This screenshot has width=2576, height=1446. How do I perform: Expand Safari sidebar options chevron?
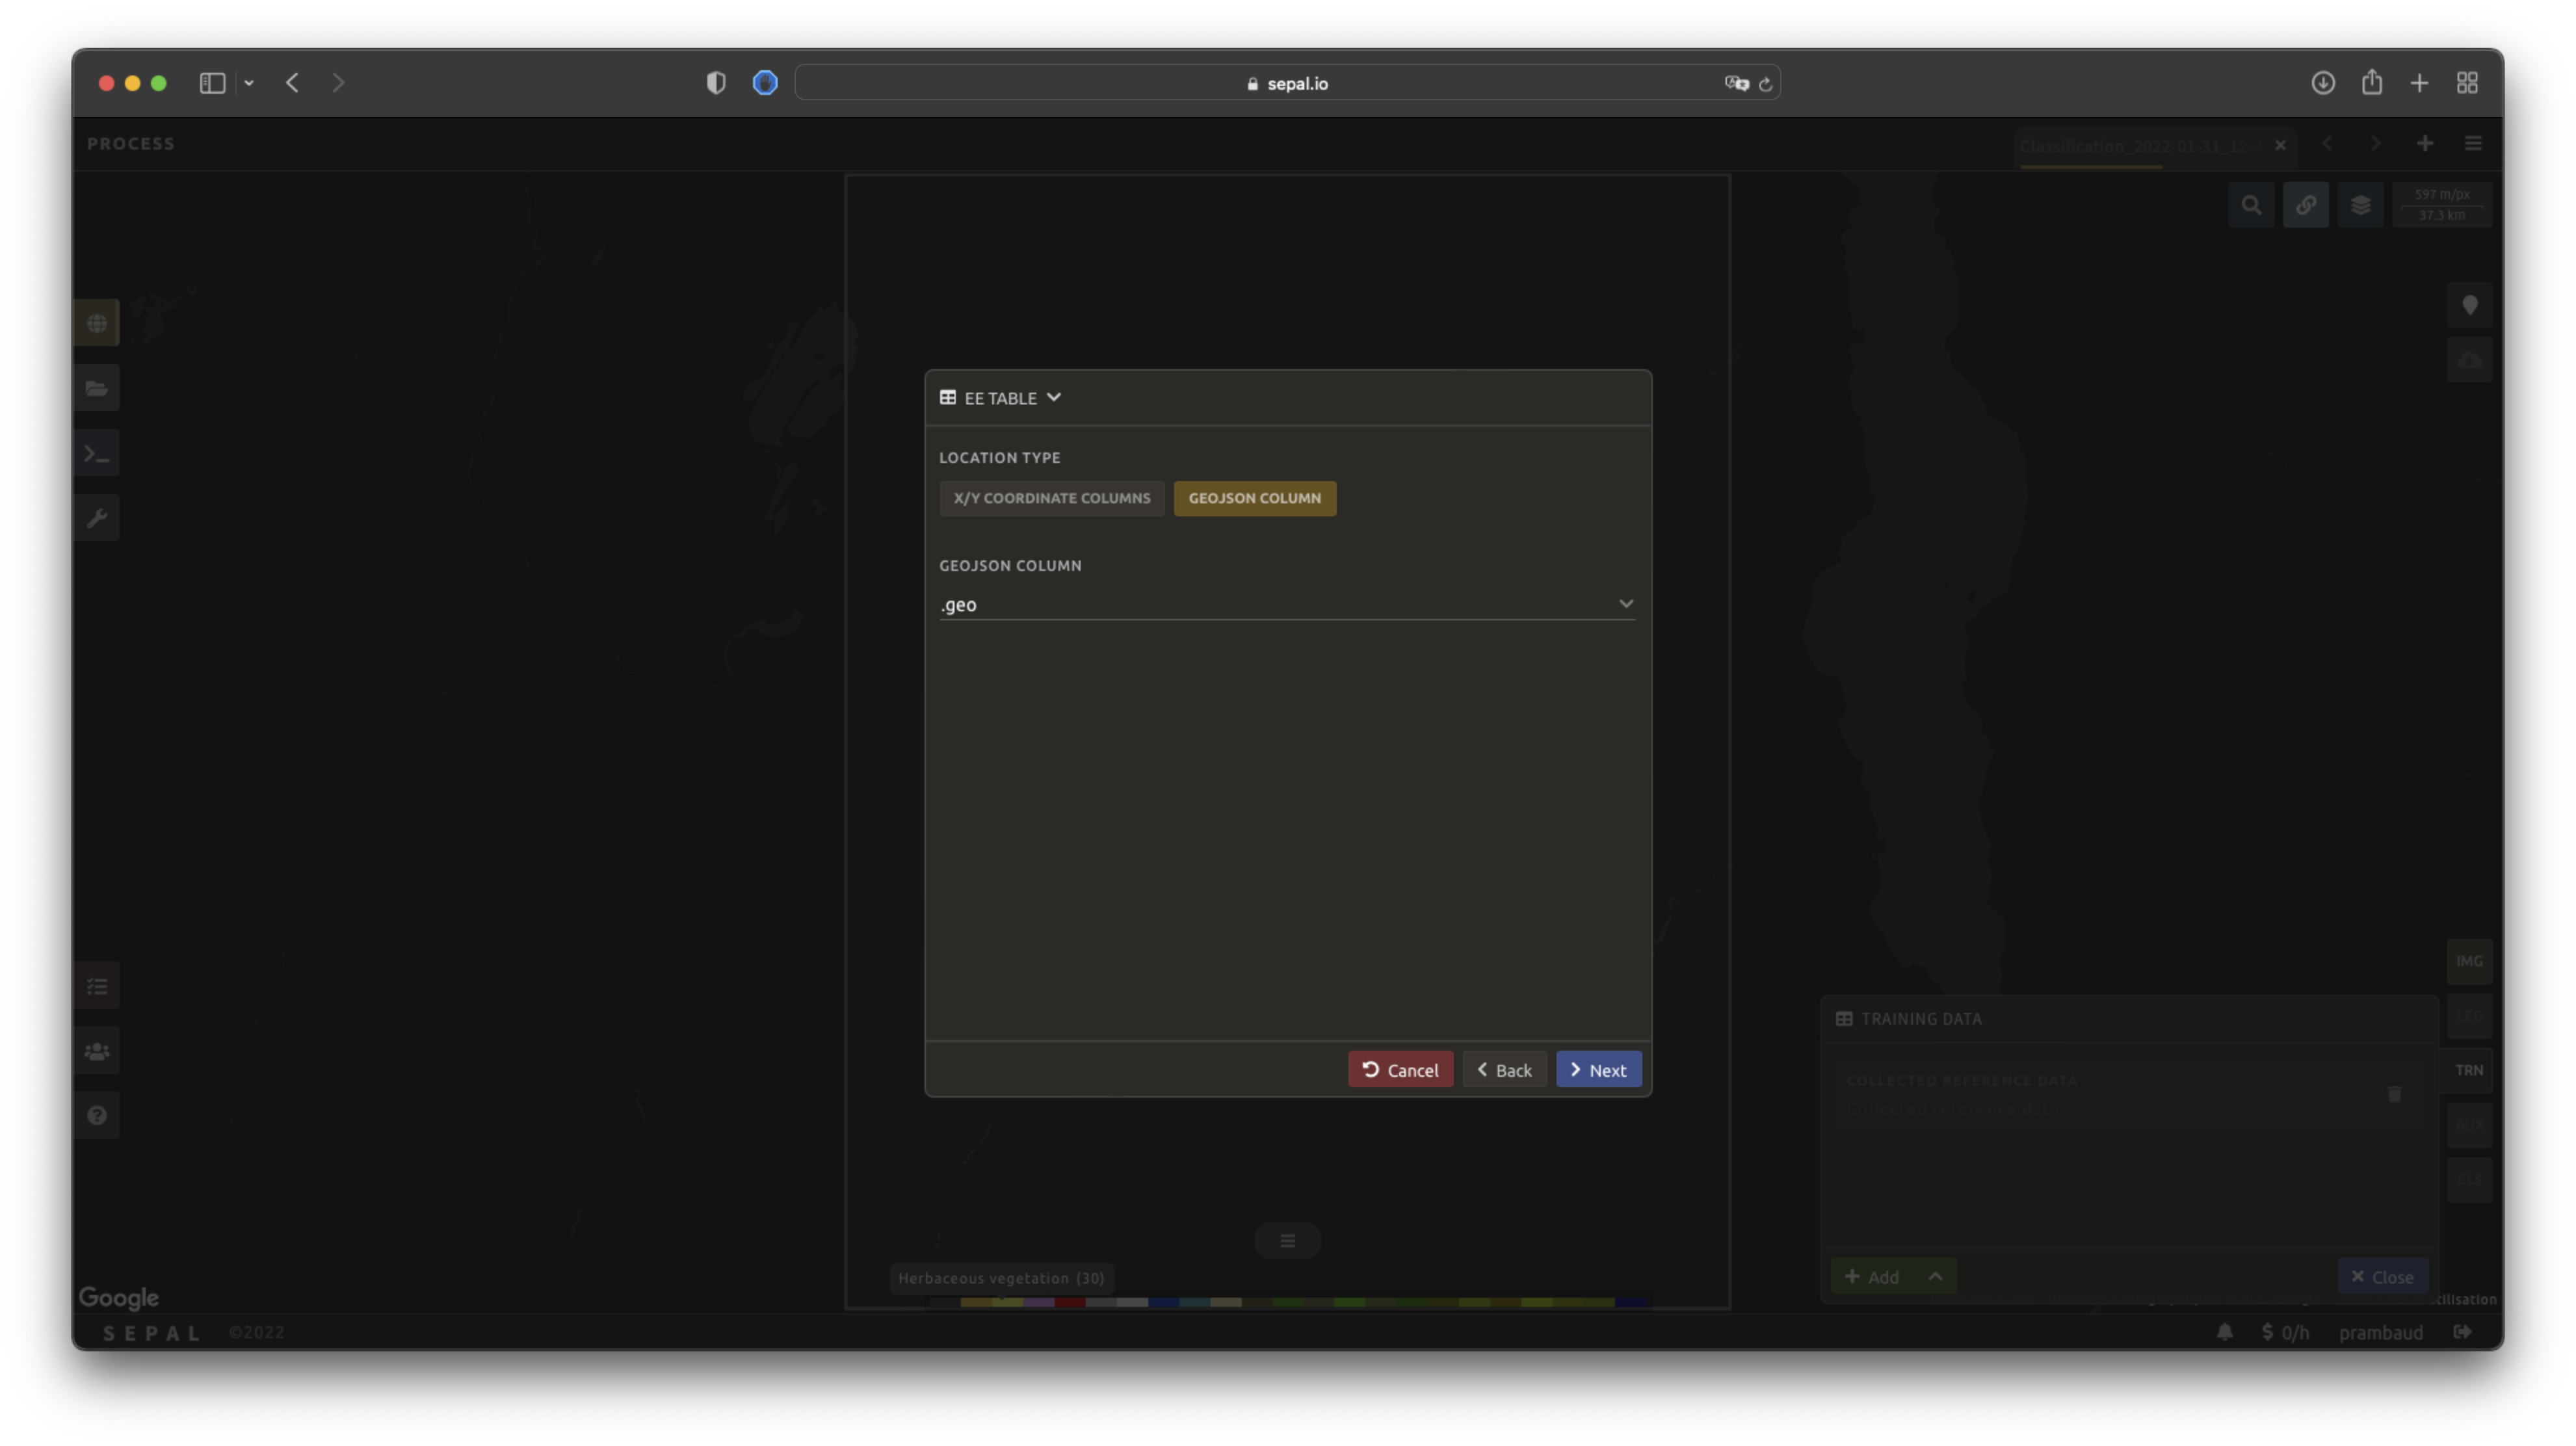click(249, 83)
